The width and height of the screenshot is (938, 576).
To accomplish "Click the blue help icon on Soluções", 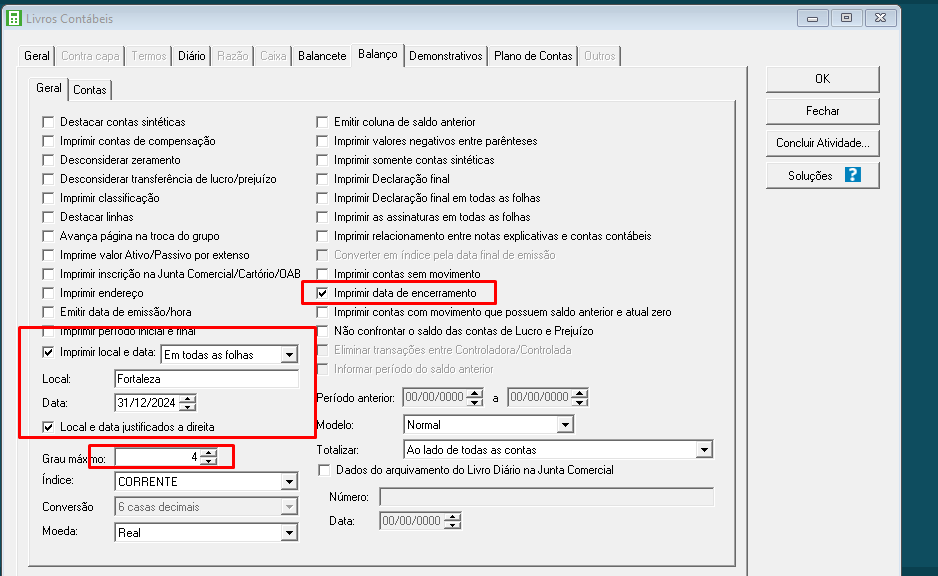I will (x=852, y=175).
